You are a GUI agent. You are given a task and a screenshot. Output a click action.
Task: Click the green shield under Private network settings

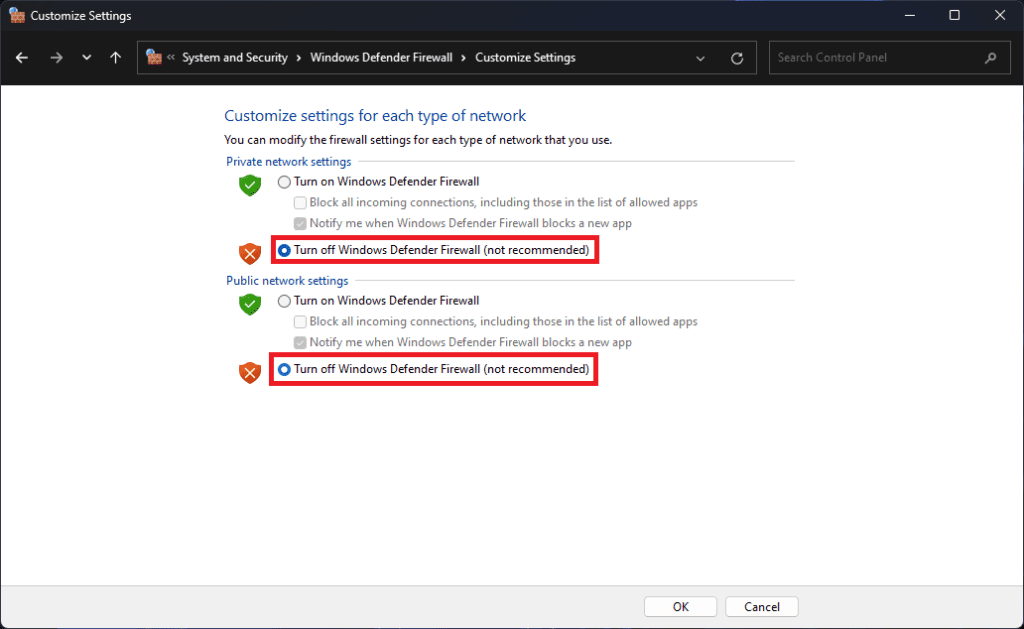(249, 186)
